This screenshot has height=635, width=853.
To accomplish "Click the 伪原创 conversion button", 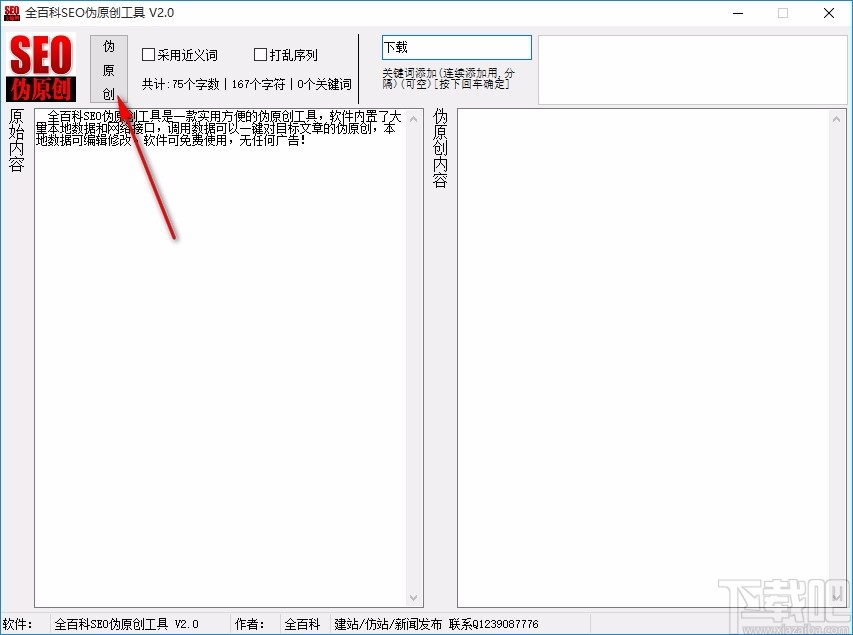I will [108, 70].
